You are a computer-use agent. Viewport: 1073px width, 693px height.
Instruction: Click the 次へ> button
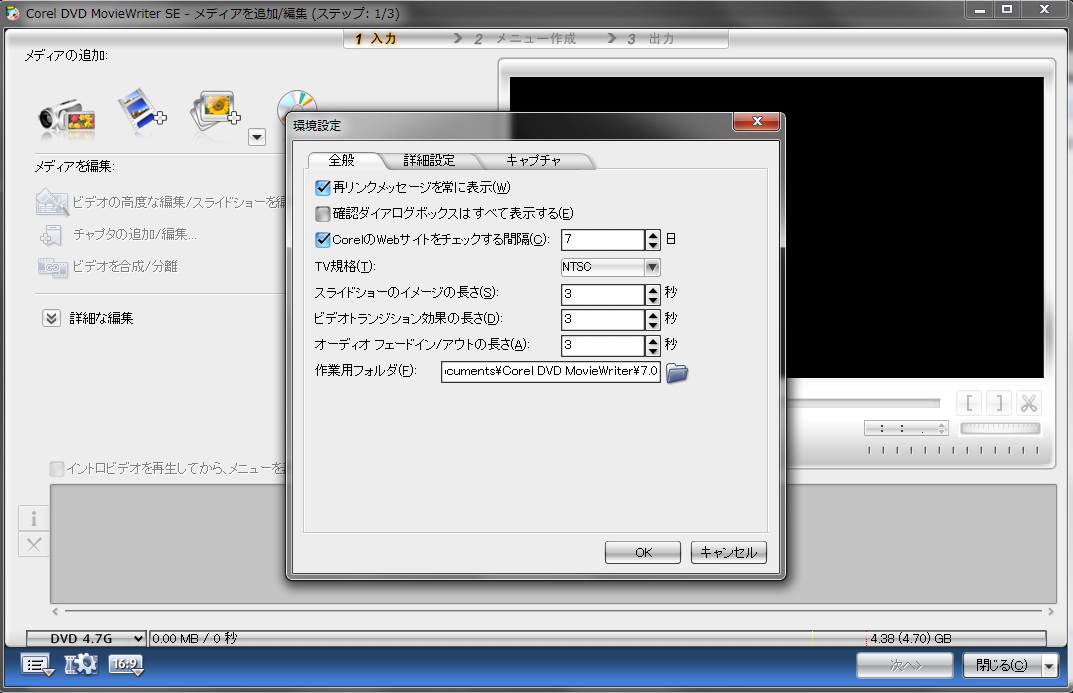905,665
